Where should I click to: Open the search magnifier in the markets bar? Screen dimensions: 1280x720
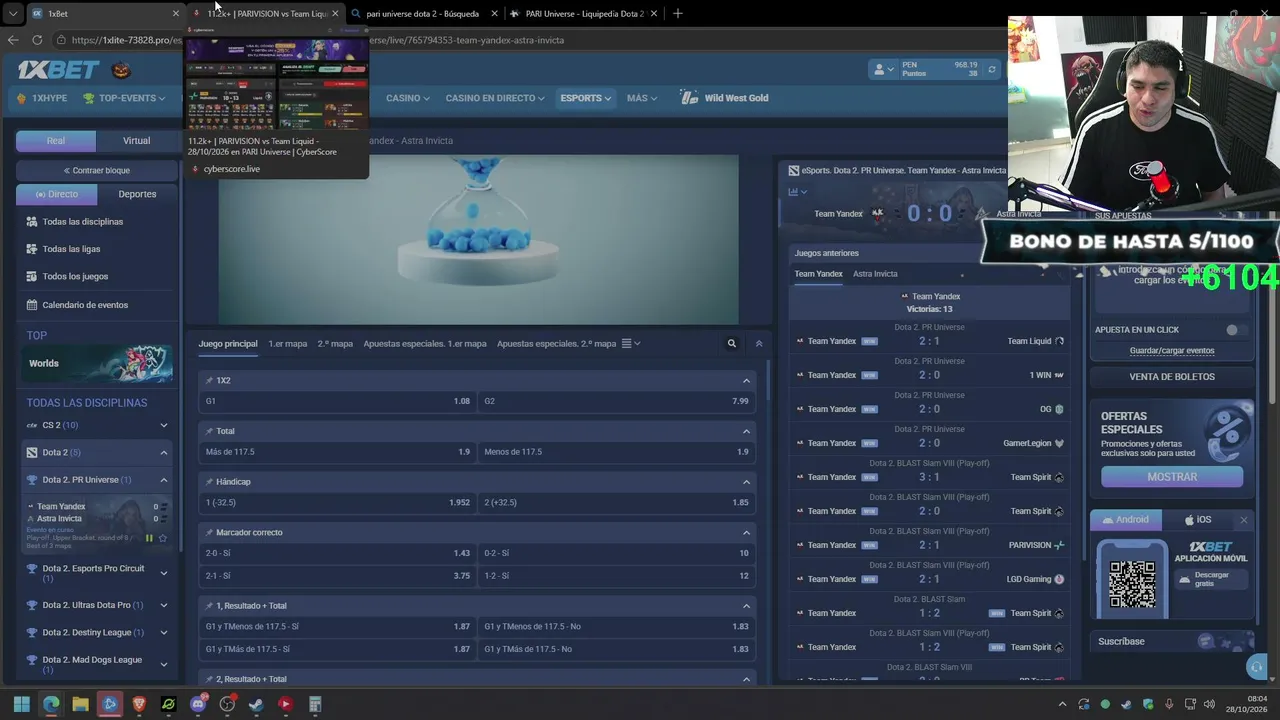tap(731, 344)
